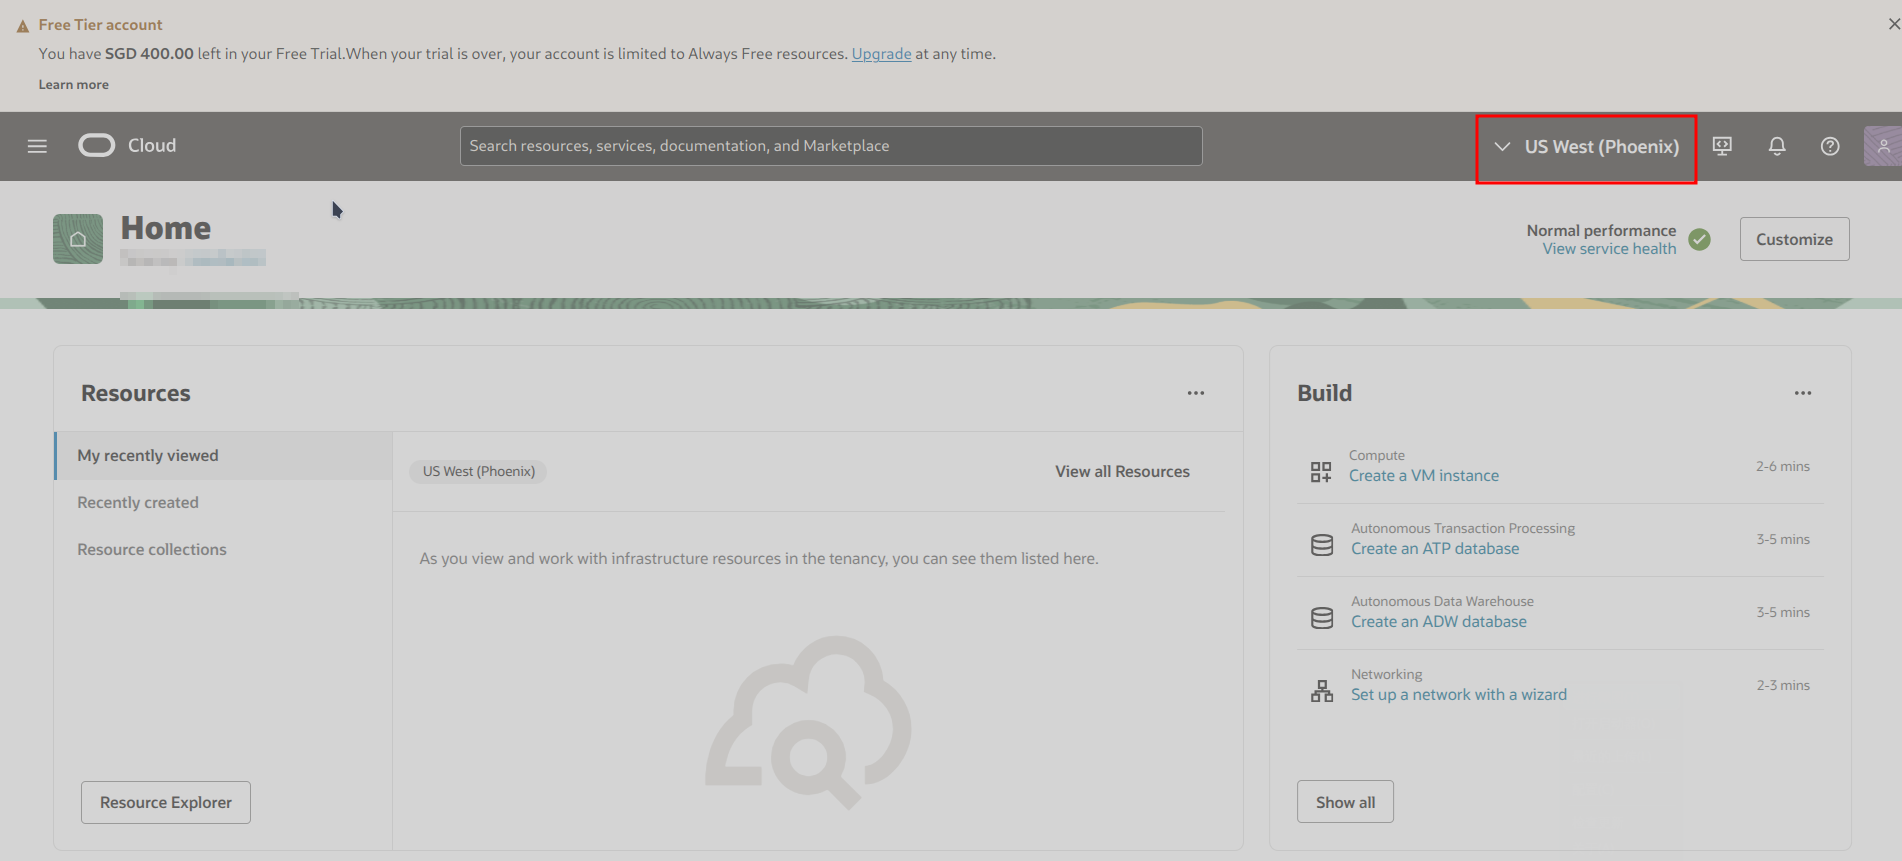
Task: Click the Networking wizard icon
Action: point(1322,691)
